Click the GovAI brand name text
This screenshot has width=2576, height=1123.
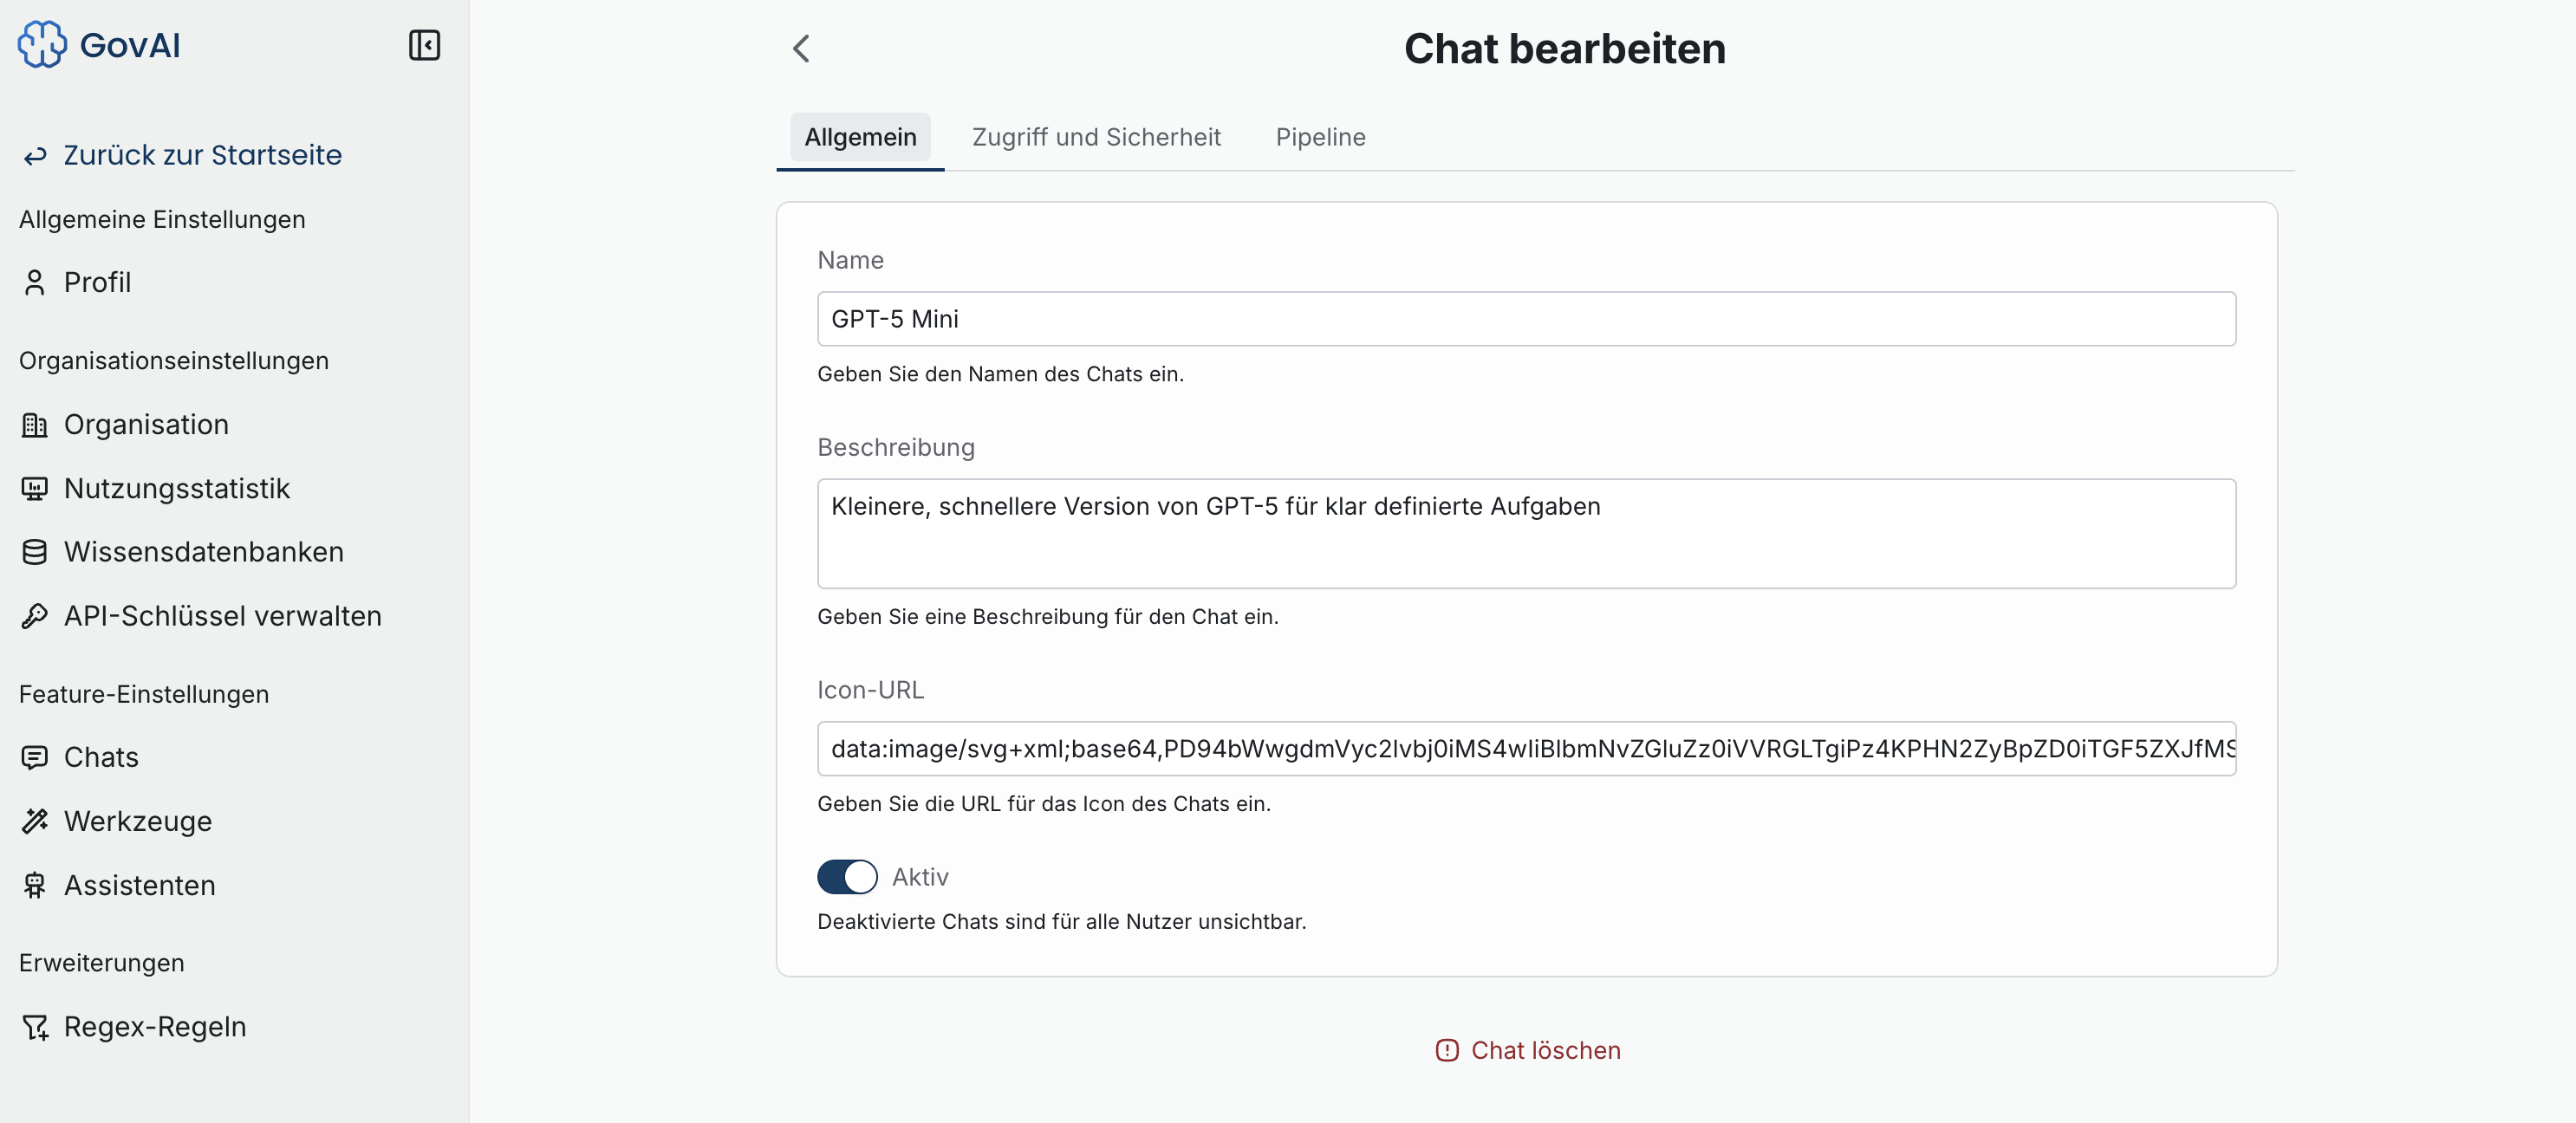tap(130, 45)
